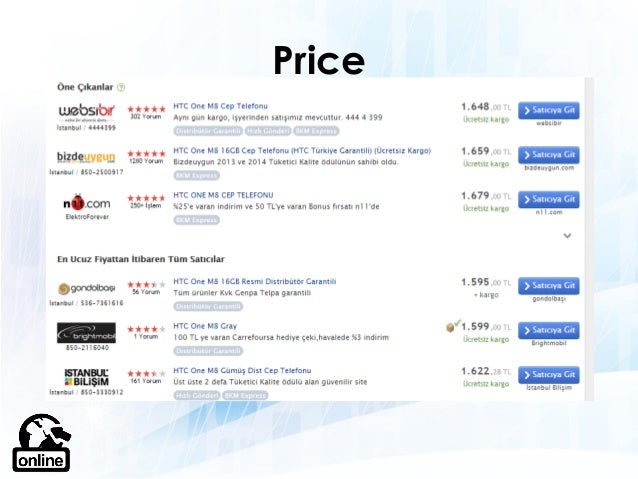
Task: Go to seller İstanbul Bilişim via Satıcıya Git
Action: (548, 375)
